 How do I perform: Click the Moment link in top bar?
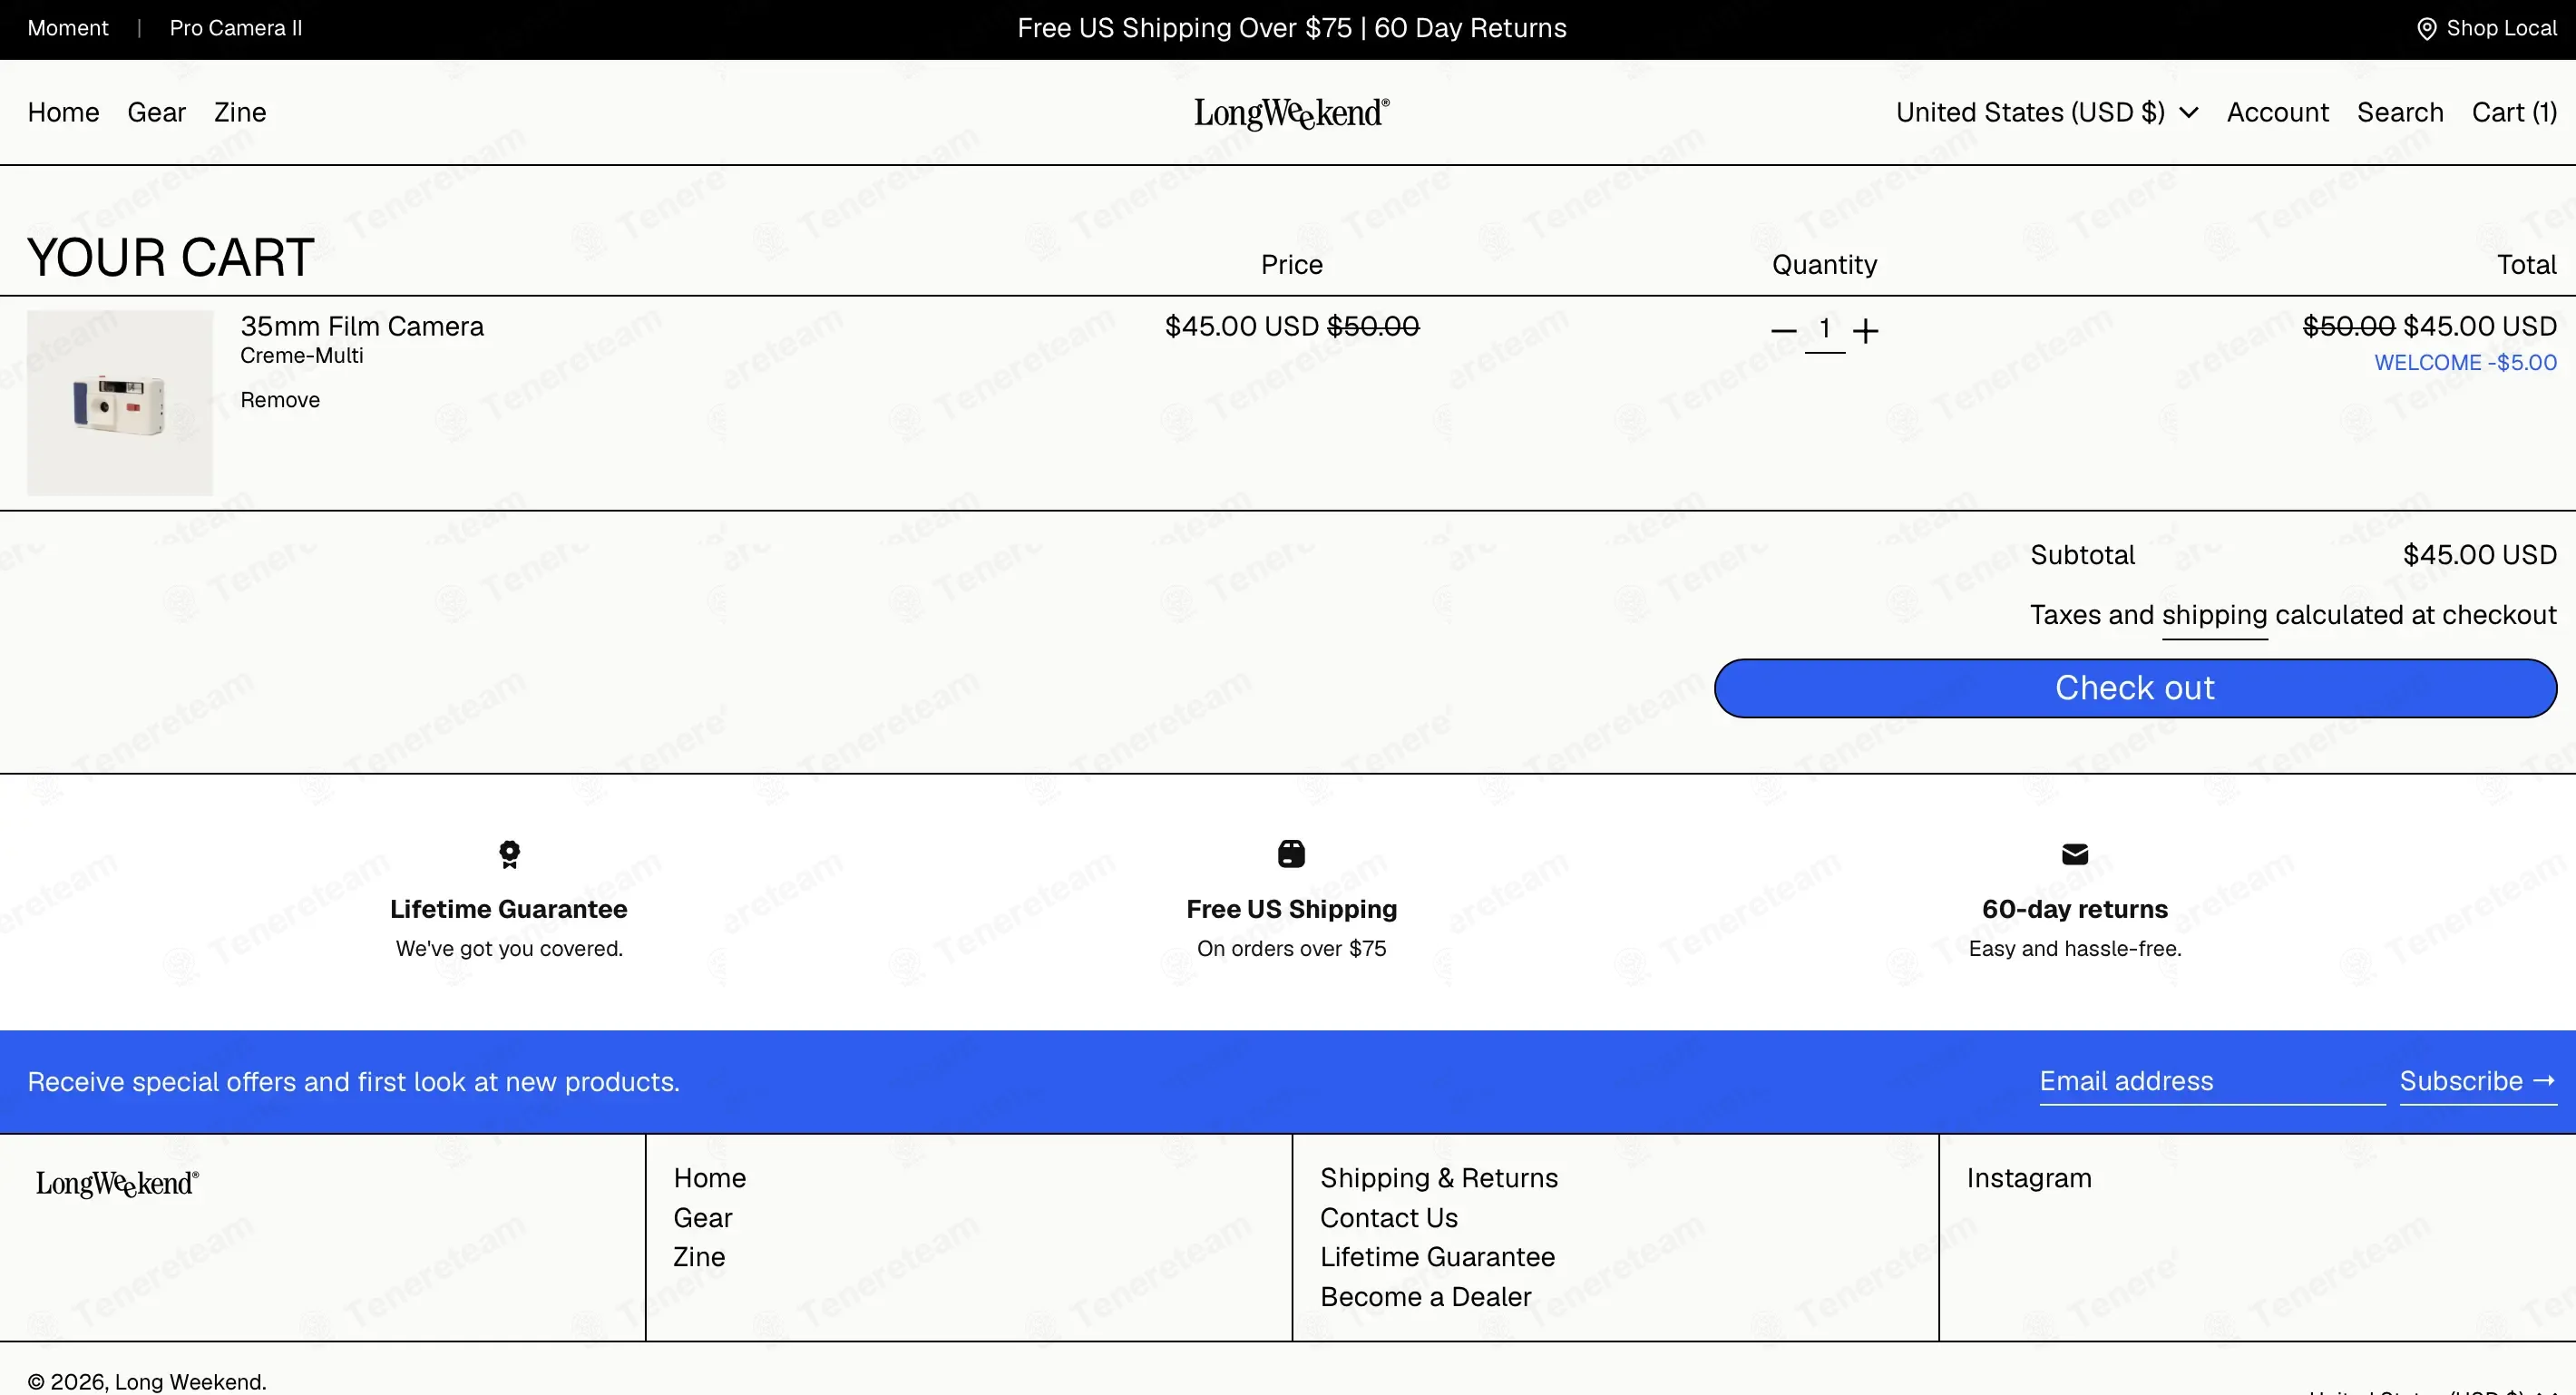coord(68,28)
